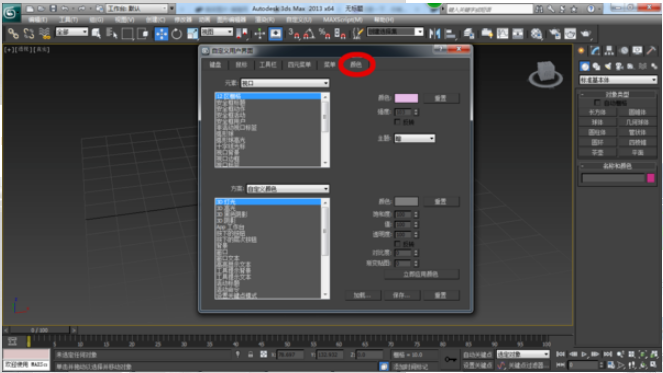Open the magenta object color swatch

[x=651, y=178]
